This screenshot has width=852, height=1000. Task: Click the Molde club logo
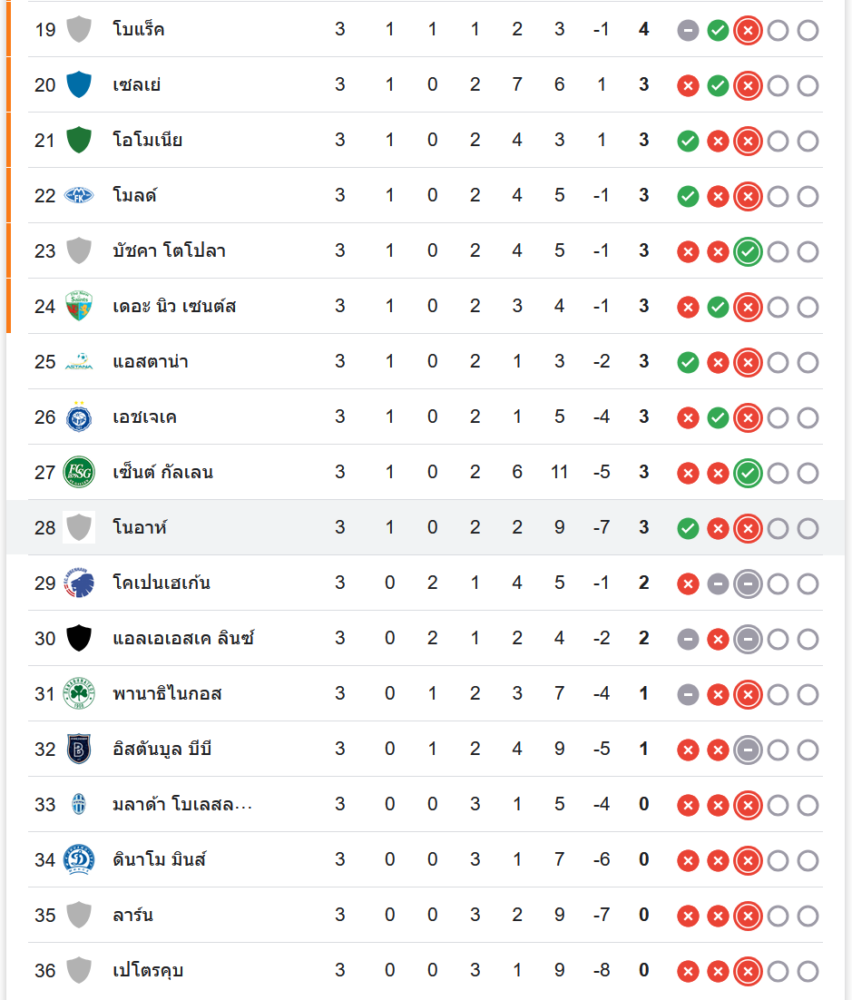click(79, 195)
